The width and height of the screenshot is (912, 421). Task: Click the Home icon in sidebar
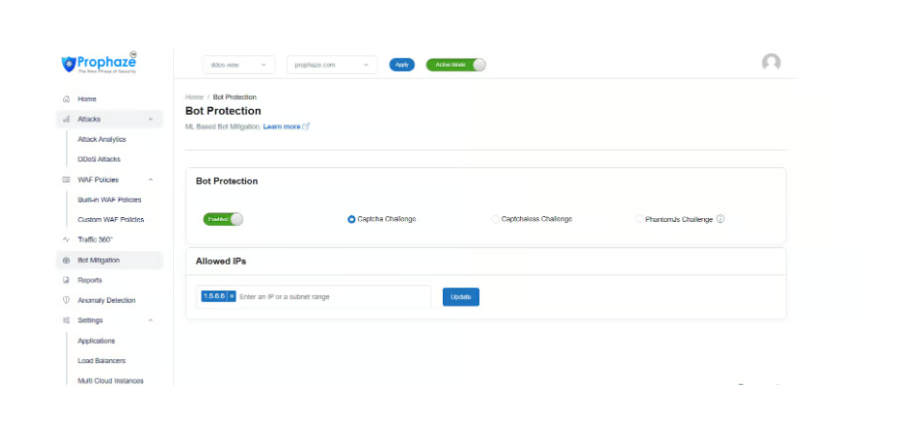[x=66, y=99]
